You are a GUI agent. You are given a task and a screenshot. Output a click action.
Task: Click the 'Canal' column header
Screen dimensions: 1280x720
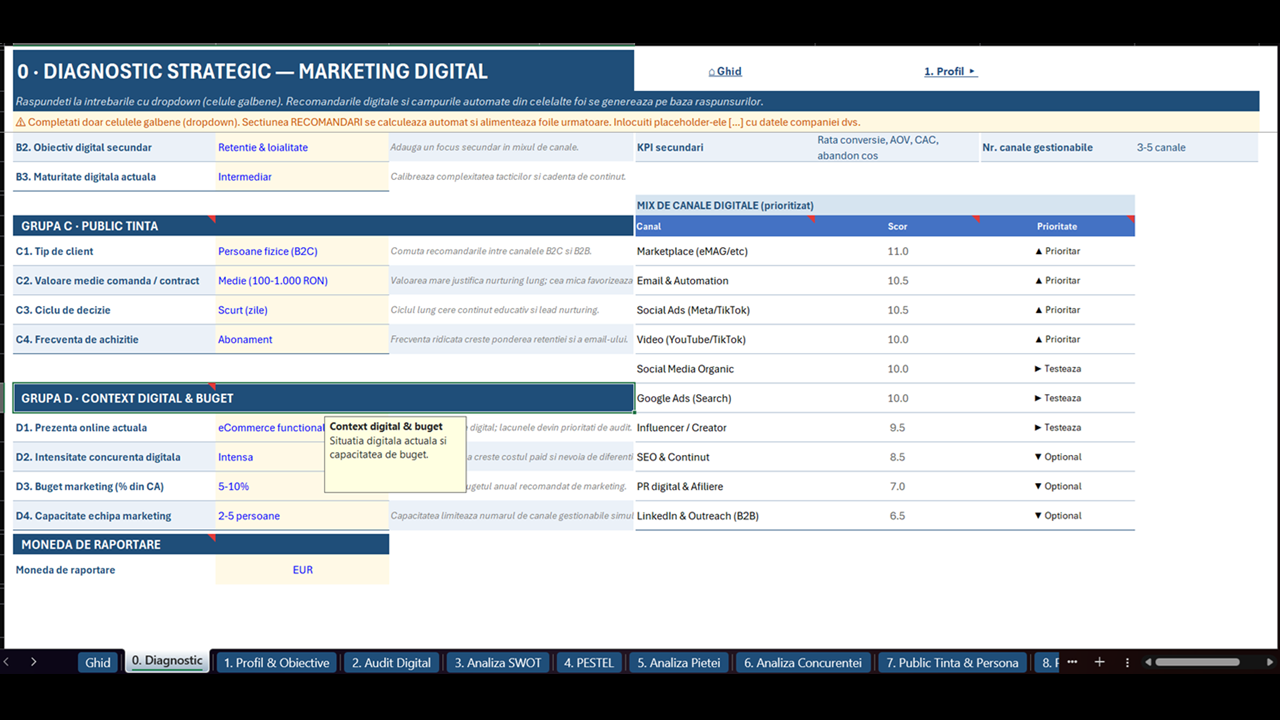726,226
